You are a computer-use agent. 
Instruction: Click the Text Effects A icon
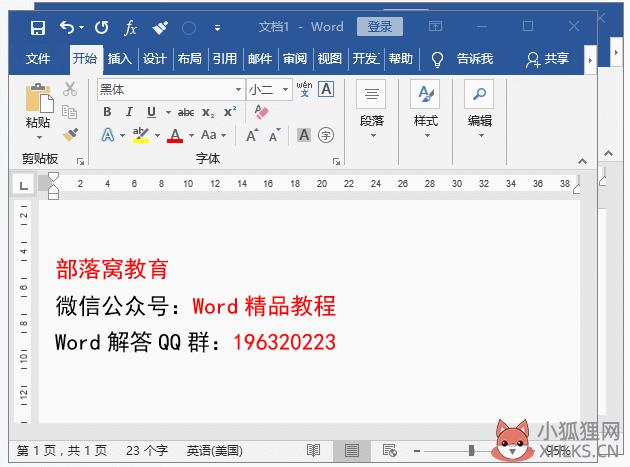(x=108, y=135)
